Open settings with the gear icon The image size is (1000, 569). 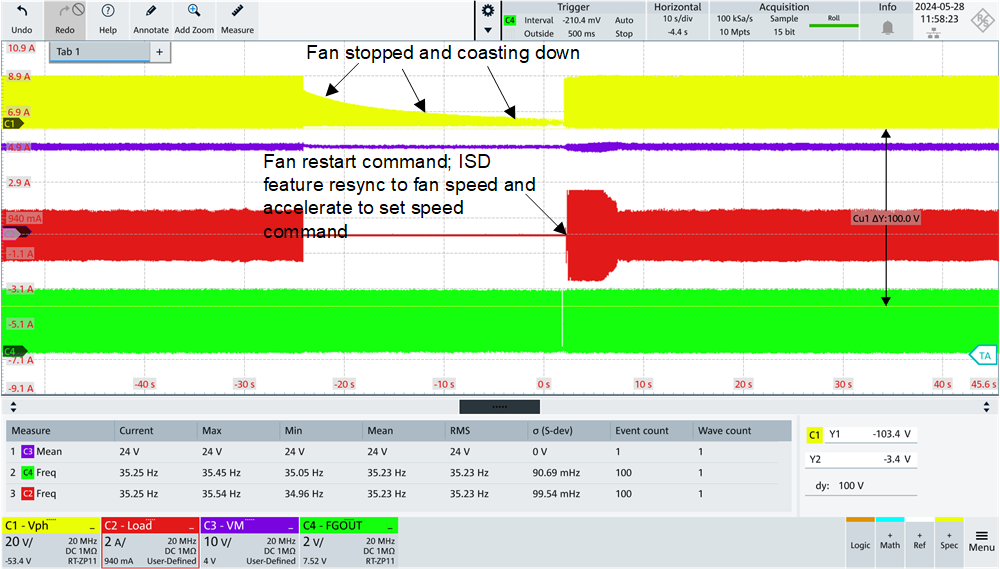point(487,10)
